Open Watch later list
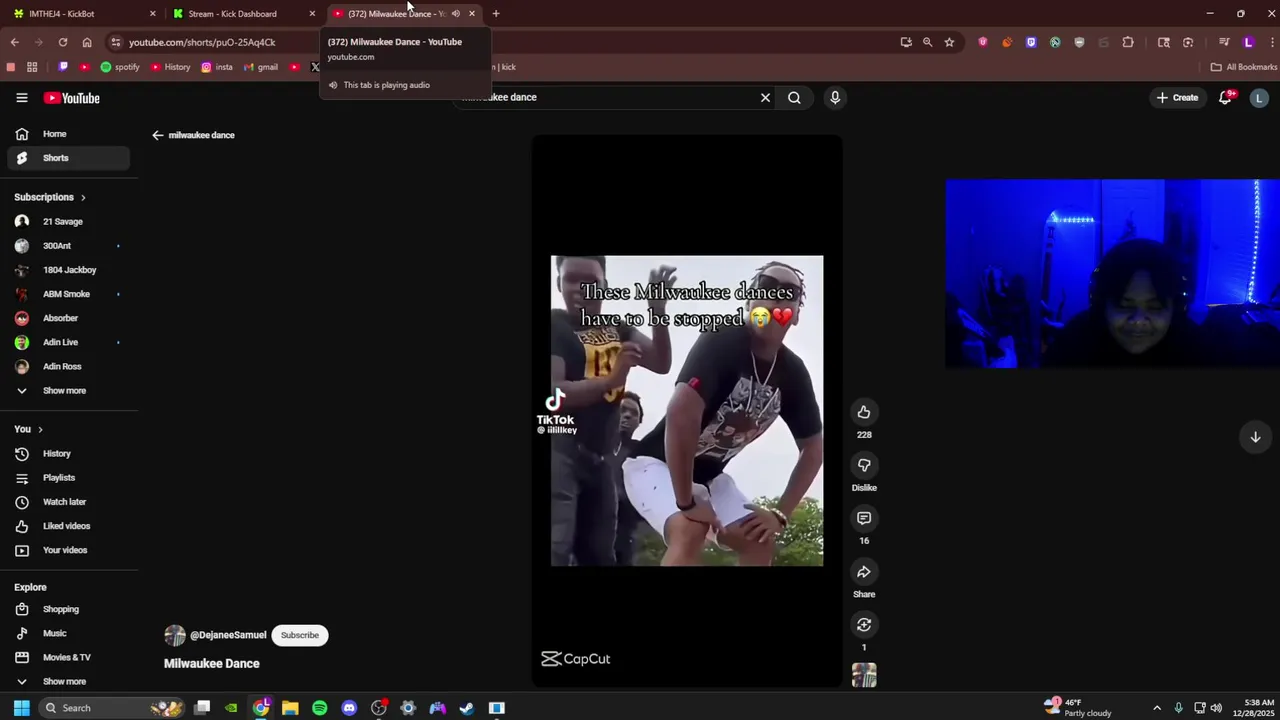The height and width of the screenshot is (720, 1280). point(68,502)
